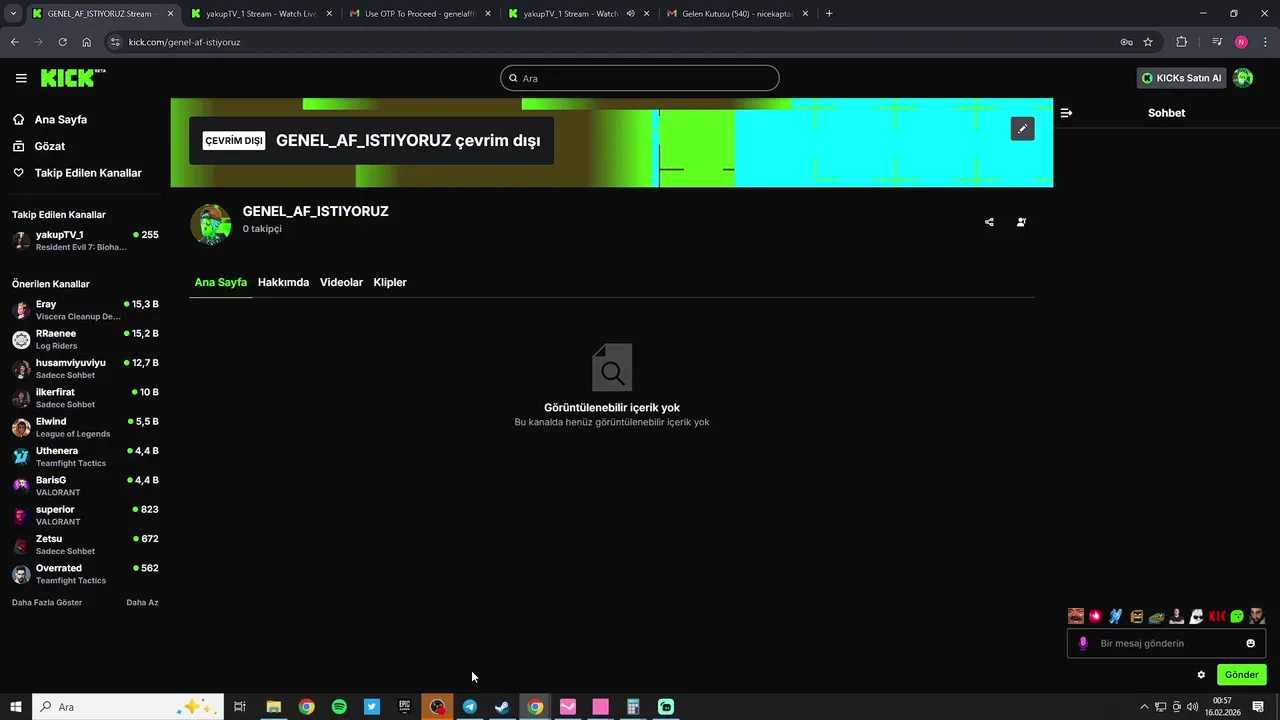The height and width of the screenshot is (720, 1280).
Task: Open Steam from taskbar
Action: click(502, 707)
